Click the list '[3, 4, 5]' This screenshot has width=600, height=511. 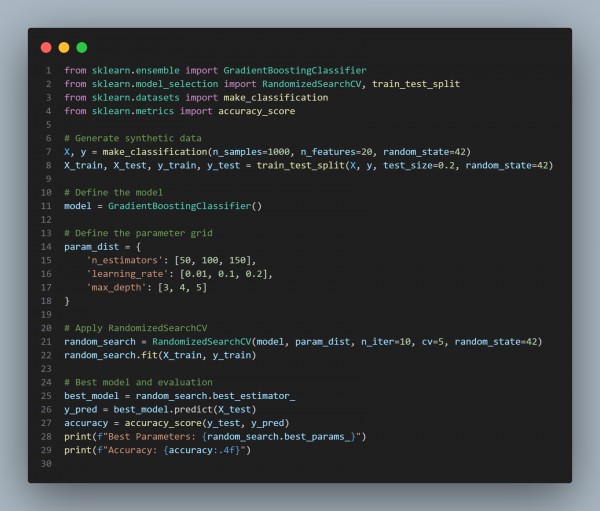182,287
